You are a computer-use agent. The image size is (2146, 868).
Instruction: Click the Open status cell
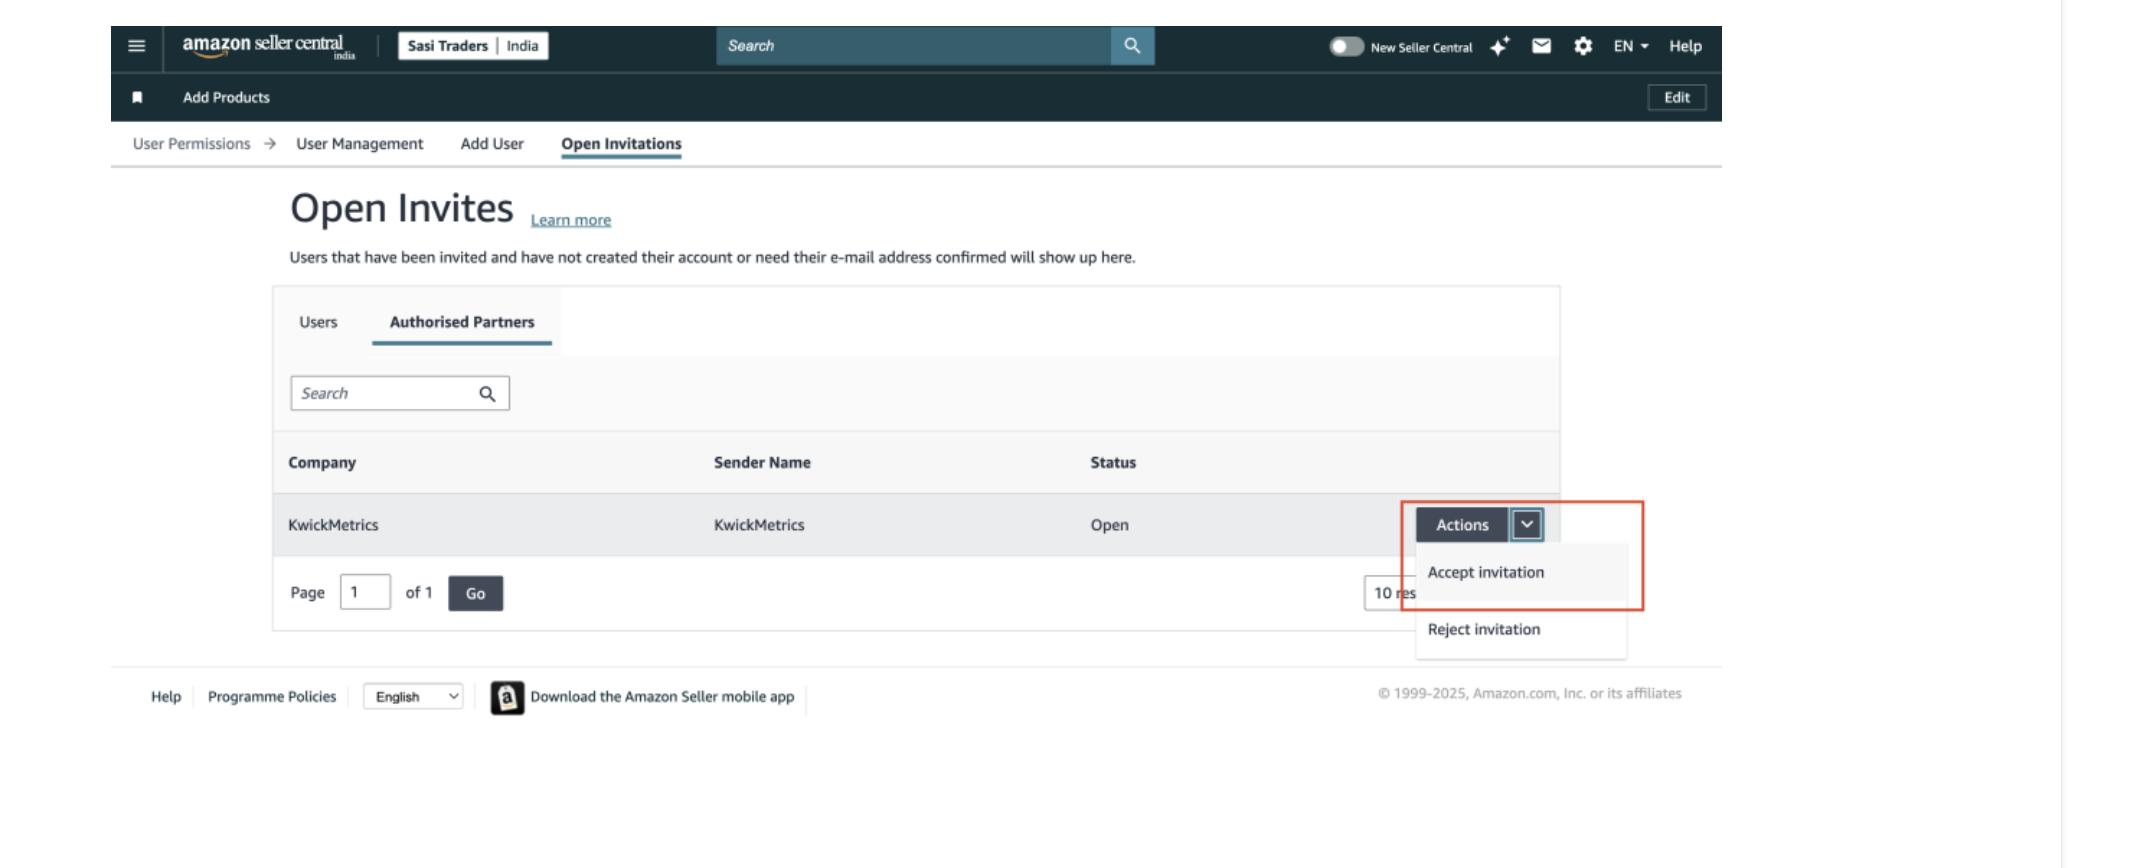click(1109, 525)
